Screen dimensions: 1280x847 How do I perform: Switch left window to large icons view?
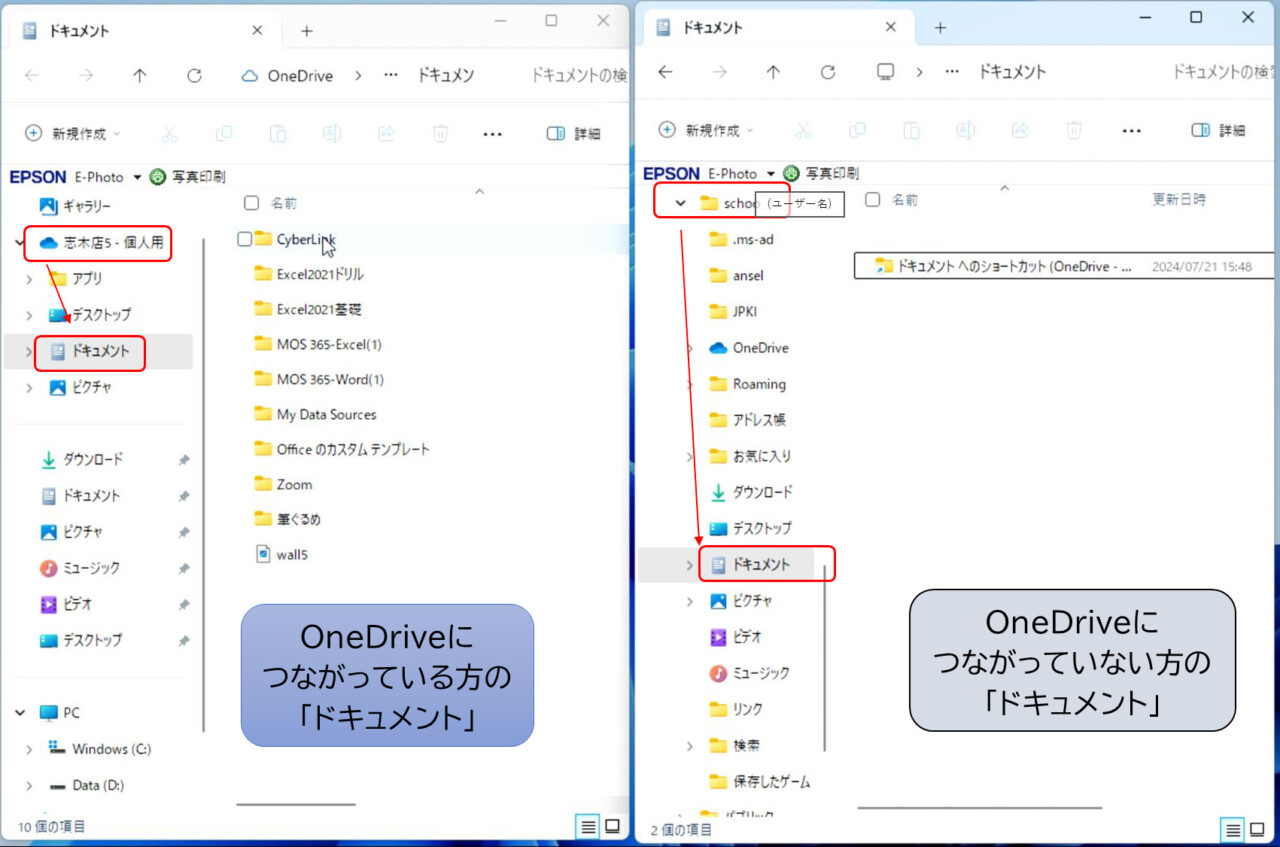click(x=612, y=827)
